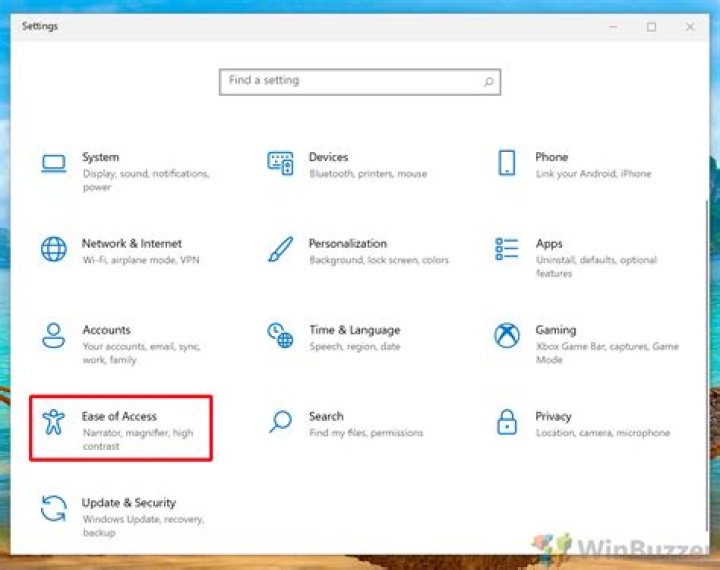This screenshot has width=720, height=570.
Task: Click 'Narrator, magnifier, high contrast' text
Action: click(138, 439)
